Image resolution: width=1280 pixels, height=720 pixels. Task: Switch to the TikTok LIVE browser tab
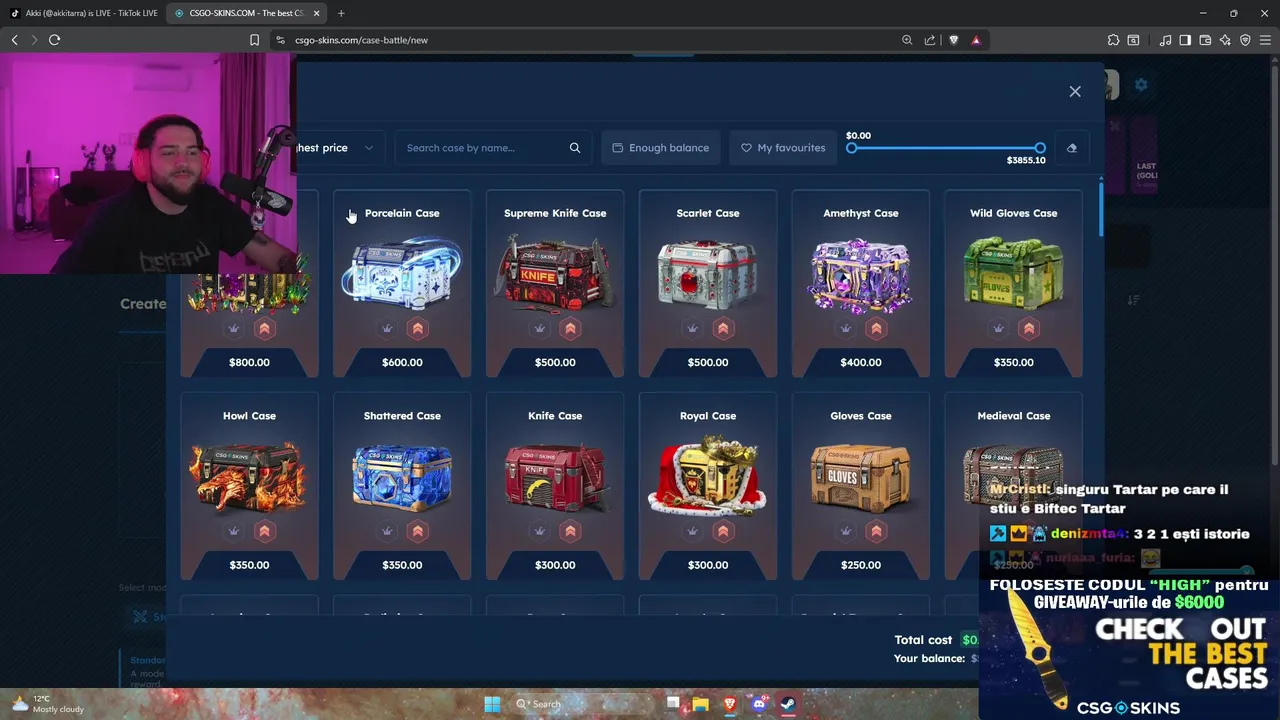click(84, 13)
